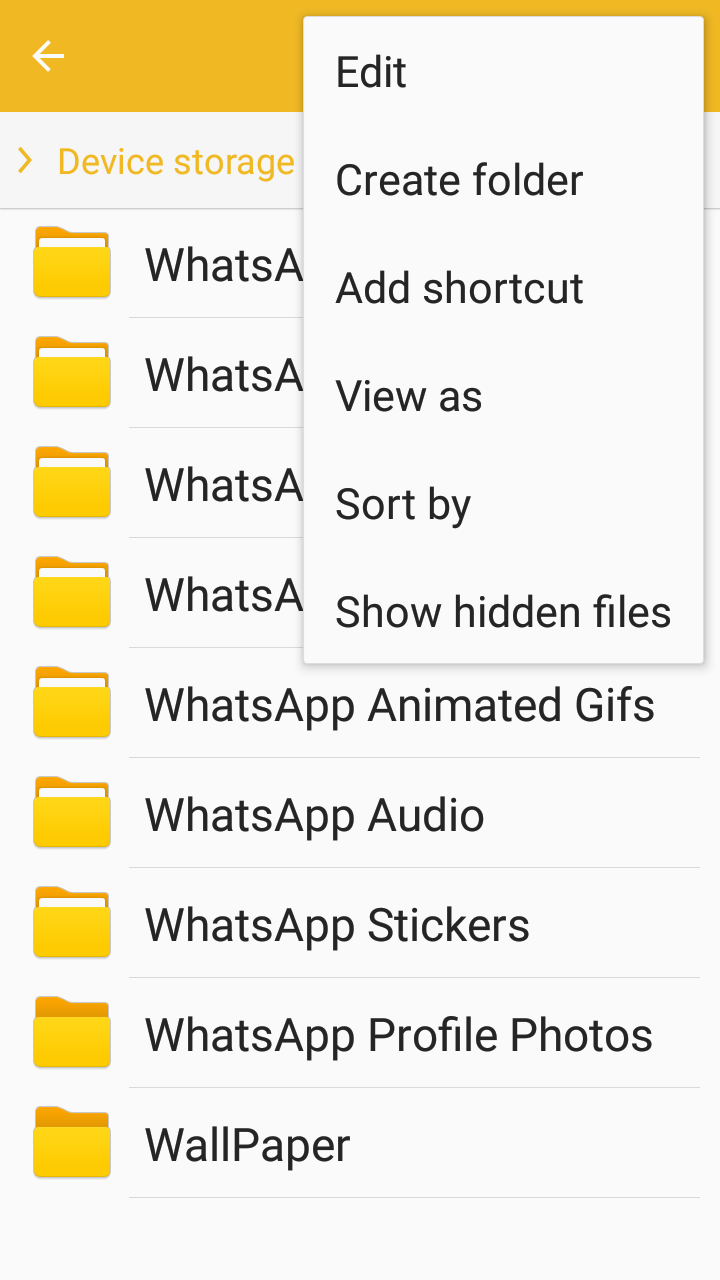
Task: Click the WhatsApp Audio folder icon
Action: click(72, 813)
